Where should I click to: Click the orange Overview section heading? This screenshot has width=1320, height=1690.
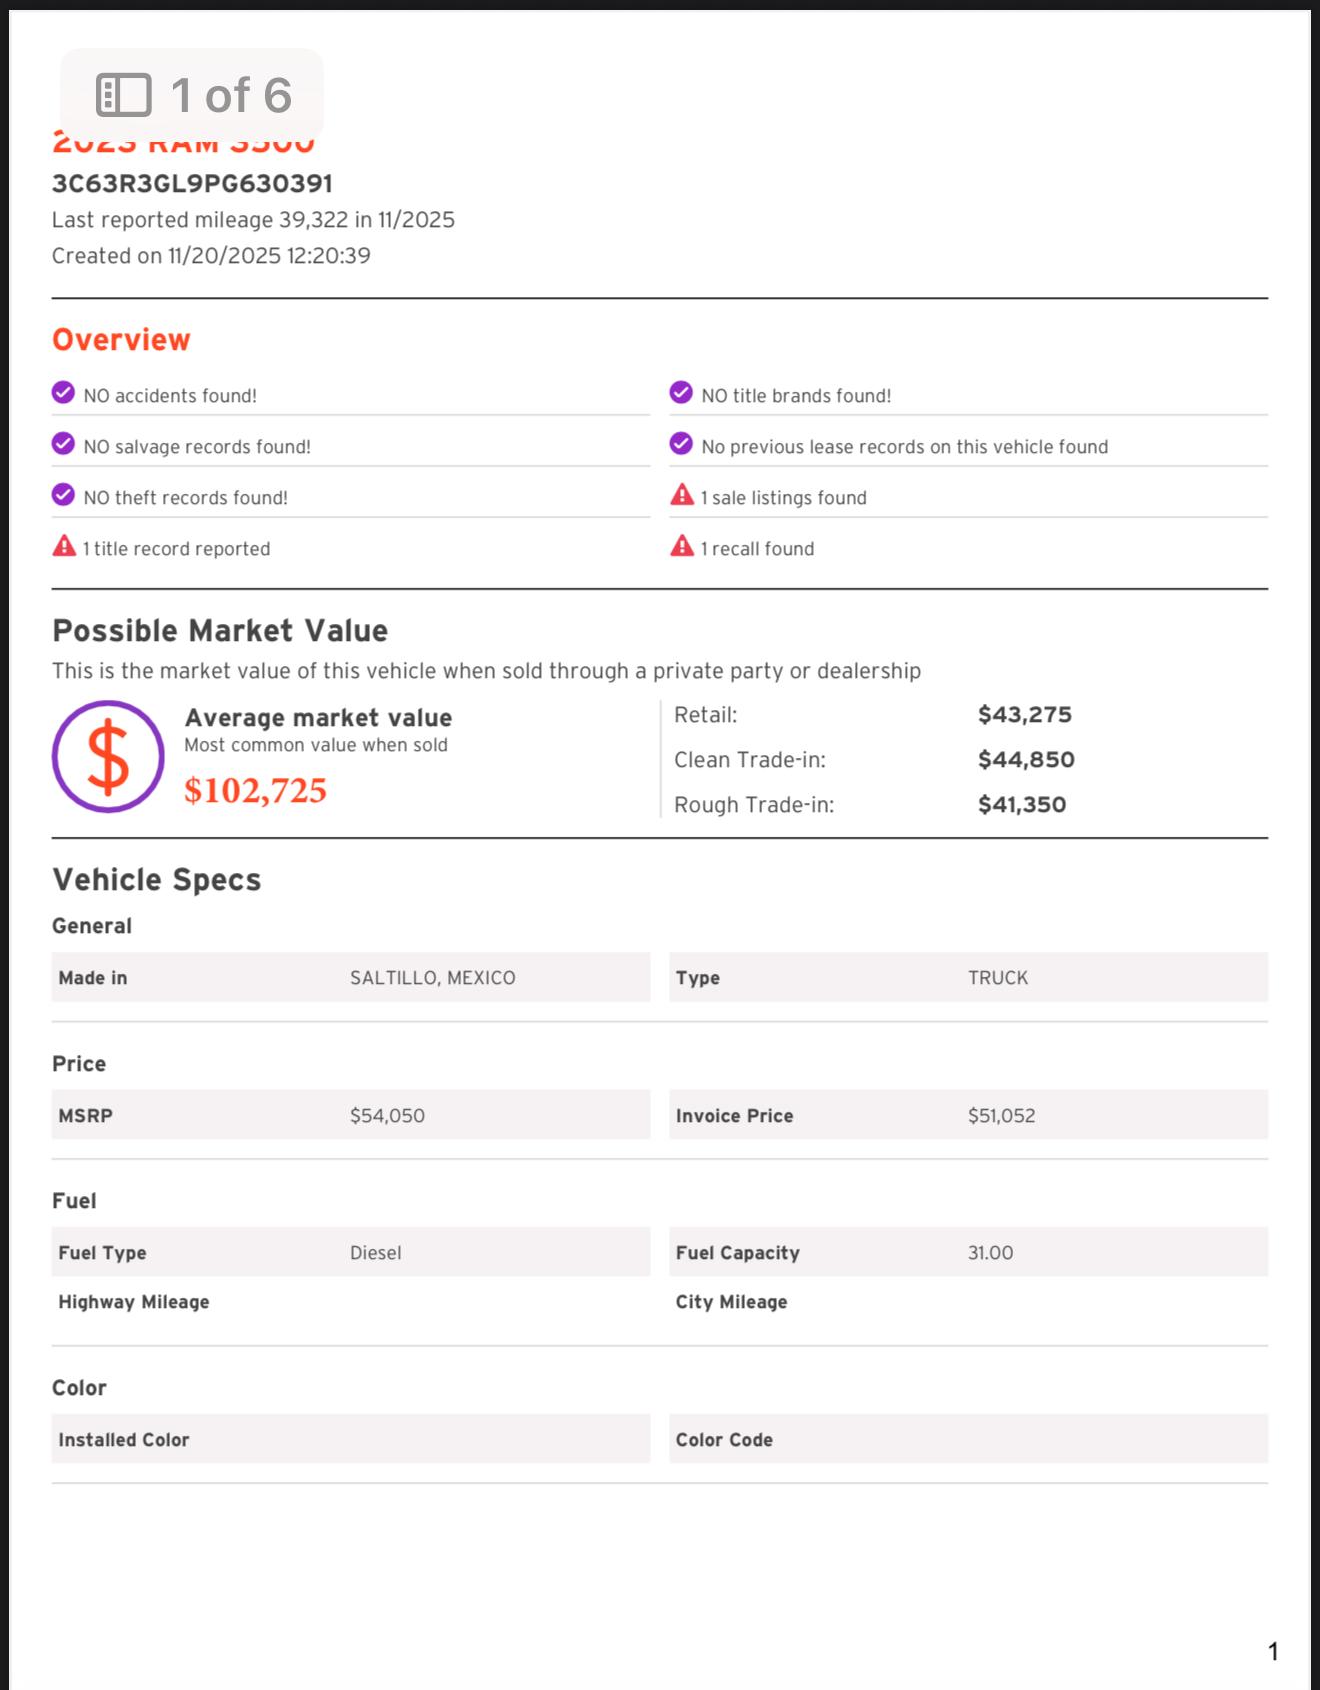[x=121, y=340]
